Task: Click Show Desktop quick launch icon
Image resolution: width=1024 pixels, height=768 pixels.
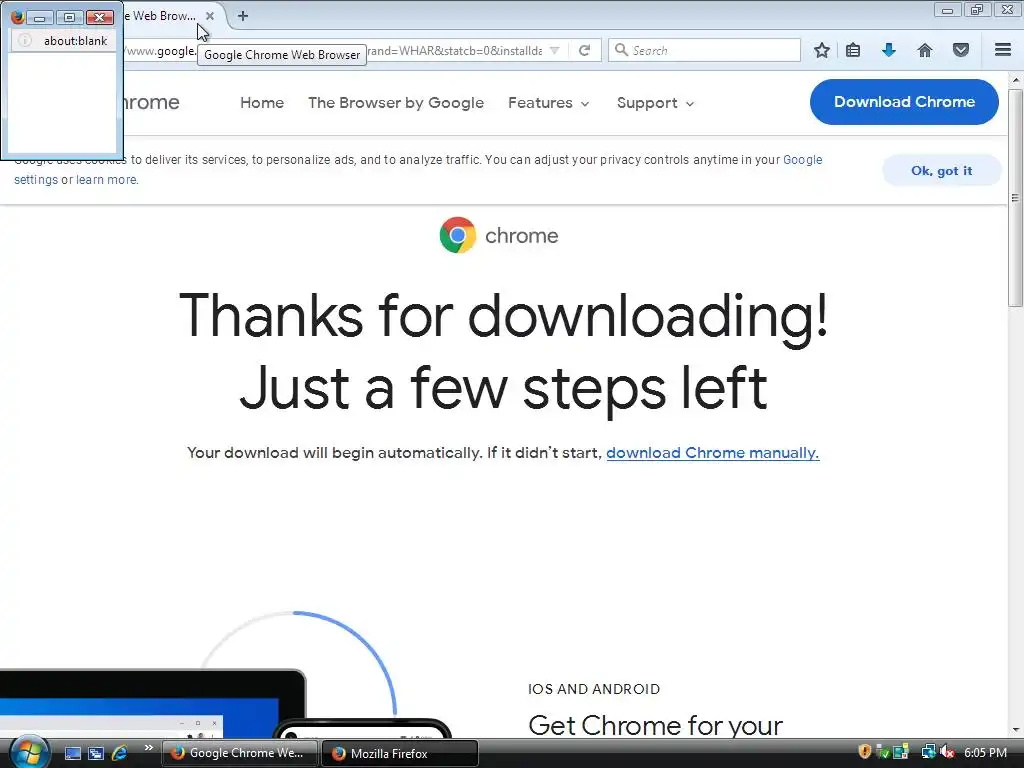Action: (72, 753)
